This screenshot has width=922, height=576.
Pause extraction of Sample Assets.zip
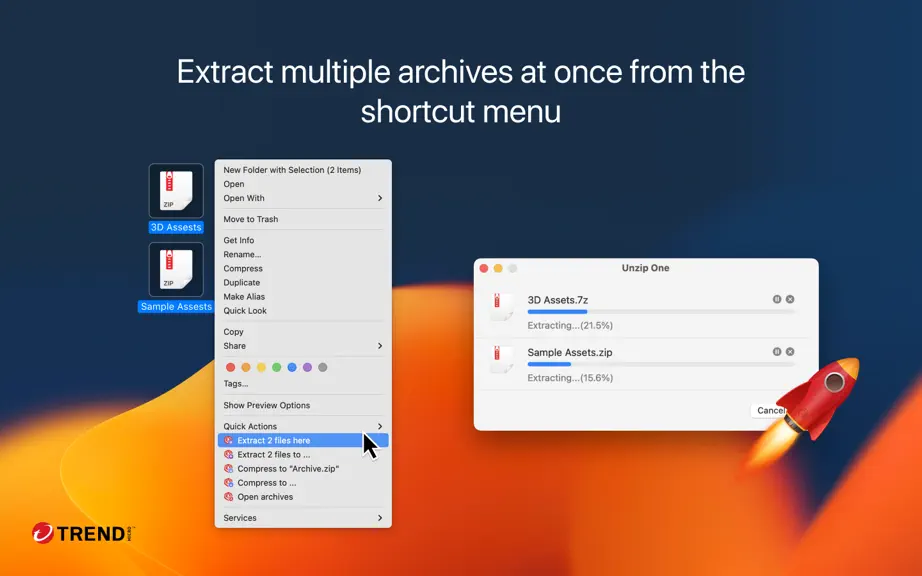[x=777, y=351]
